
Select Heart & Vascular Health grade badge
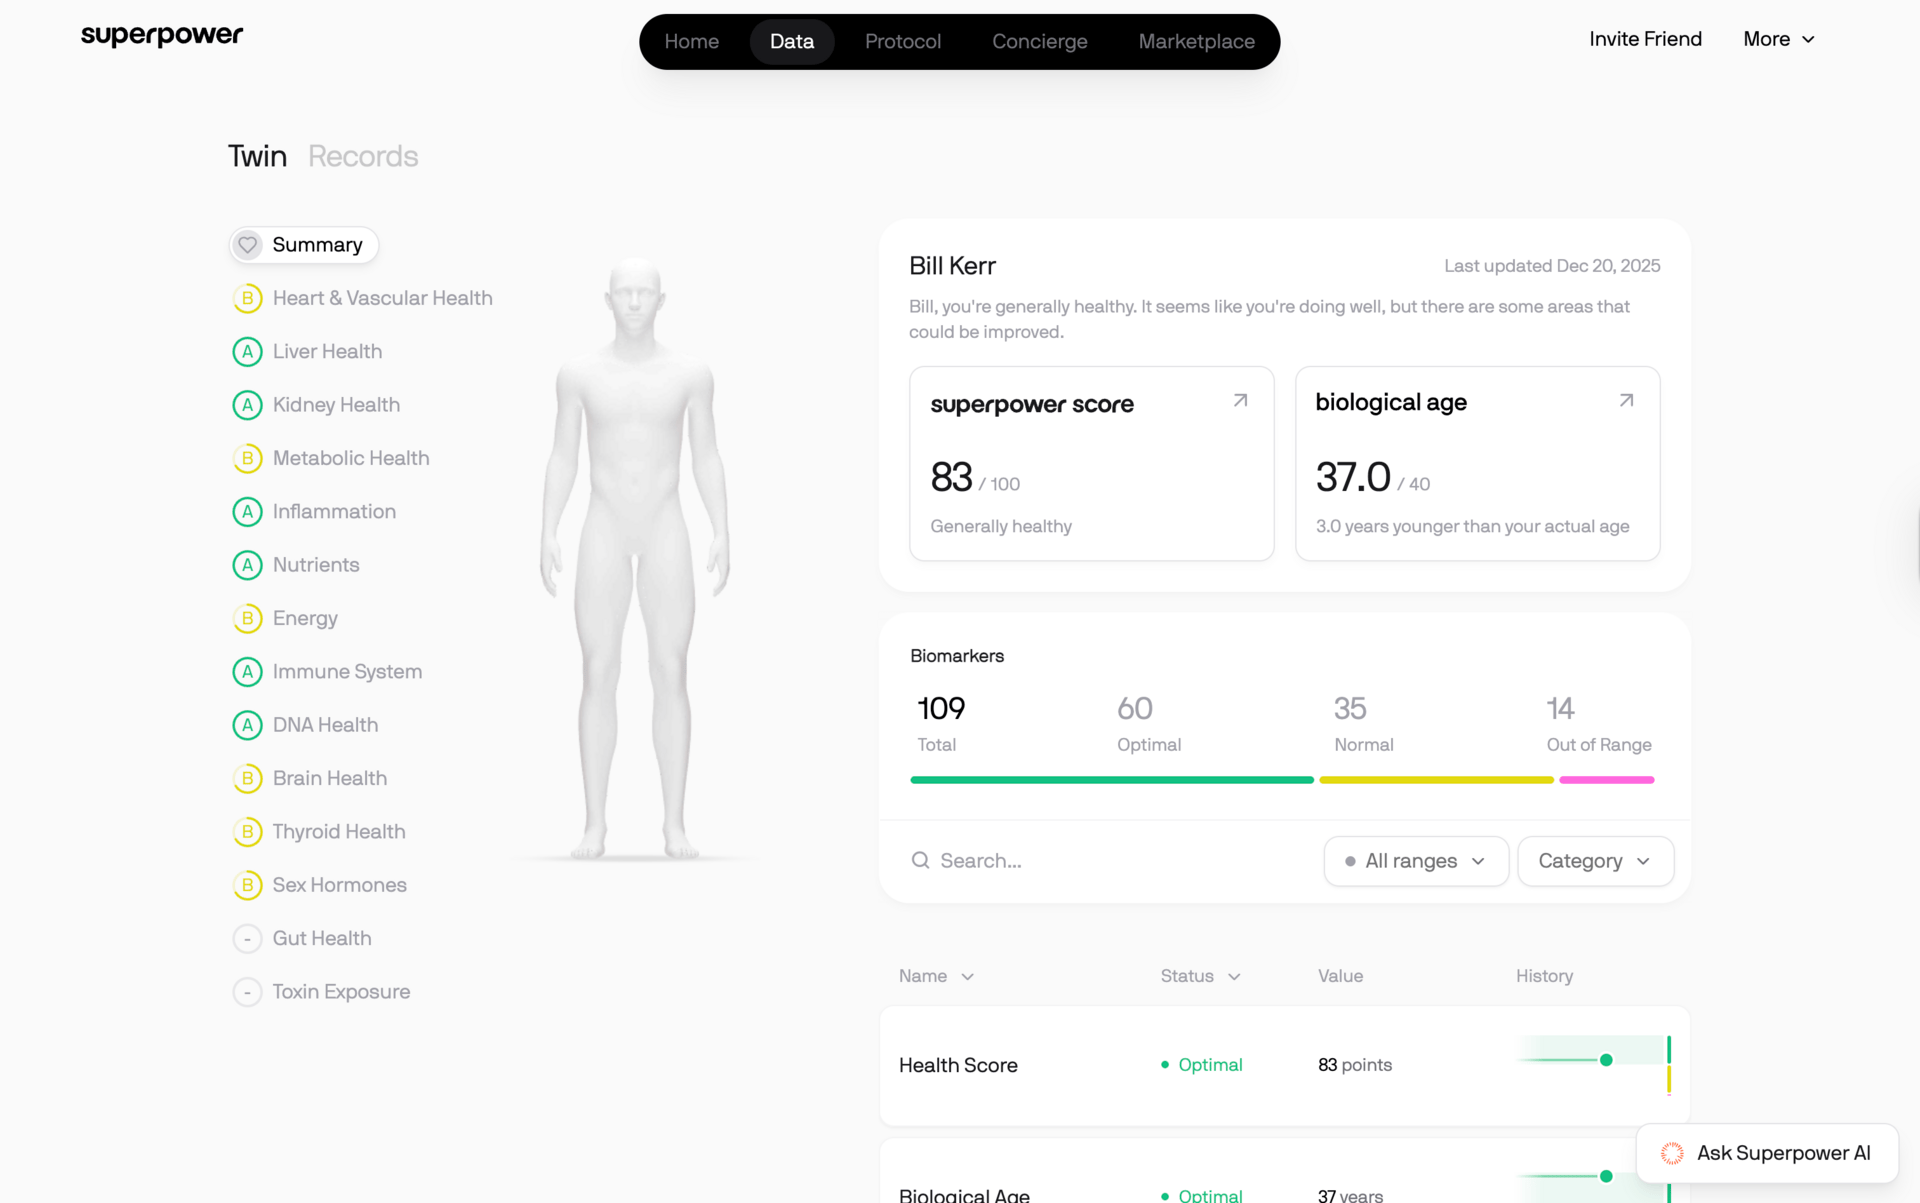tap(248, 298)
